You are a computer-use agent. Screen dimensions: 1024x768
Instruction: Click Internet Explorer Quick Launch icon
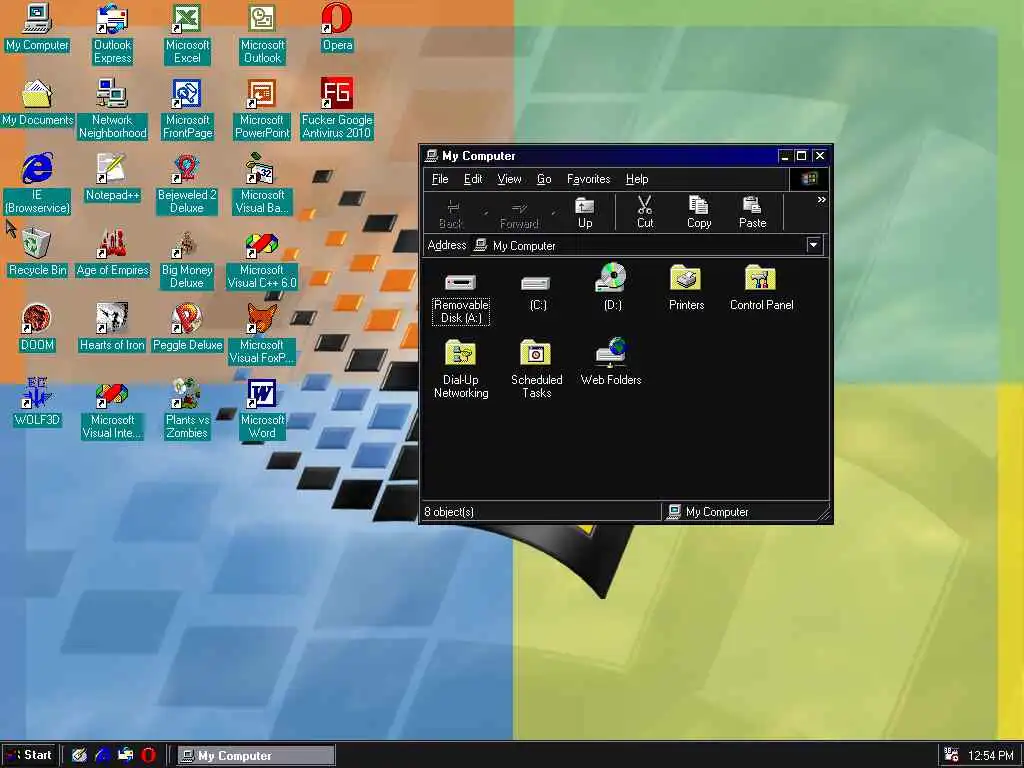103,755
